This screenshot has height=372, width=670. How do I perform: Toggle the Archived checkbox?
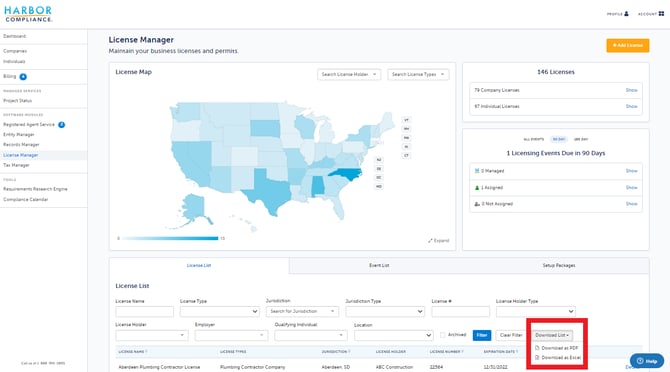coord(443,335)
